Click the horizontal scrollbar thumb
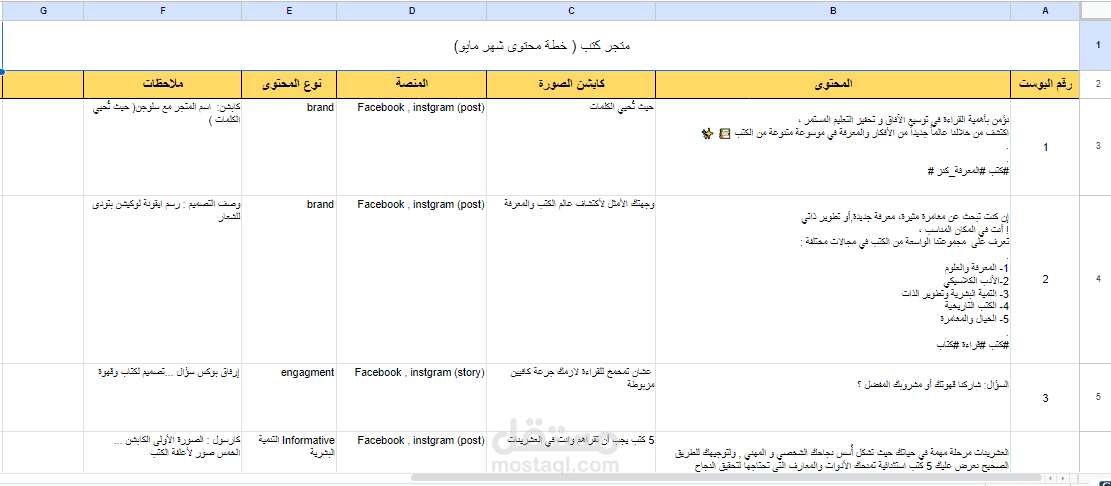The image size is (1111, 486). pos(726,478)
